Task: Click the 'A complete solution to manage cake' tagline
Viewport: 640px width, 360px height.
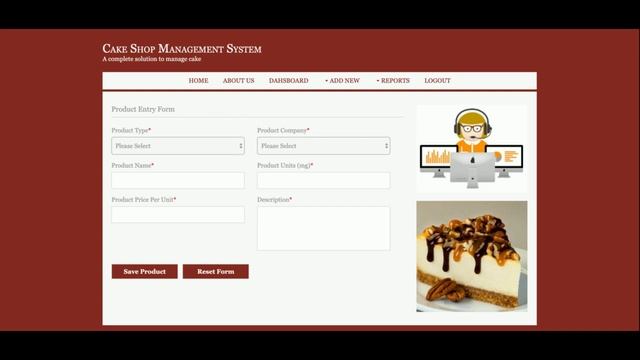Action: pos(152,59)
